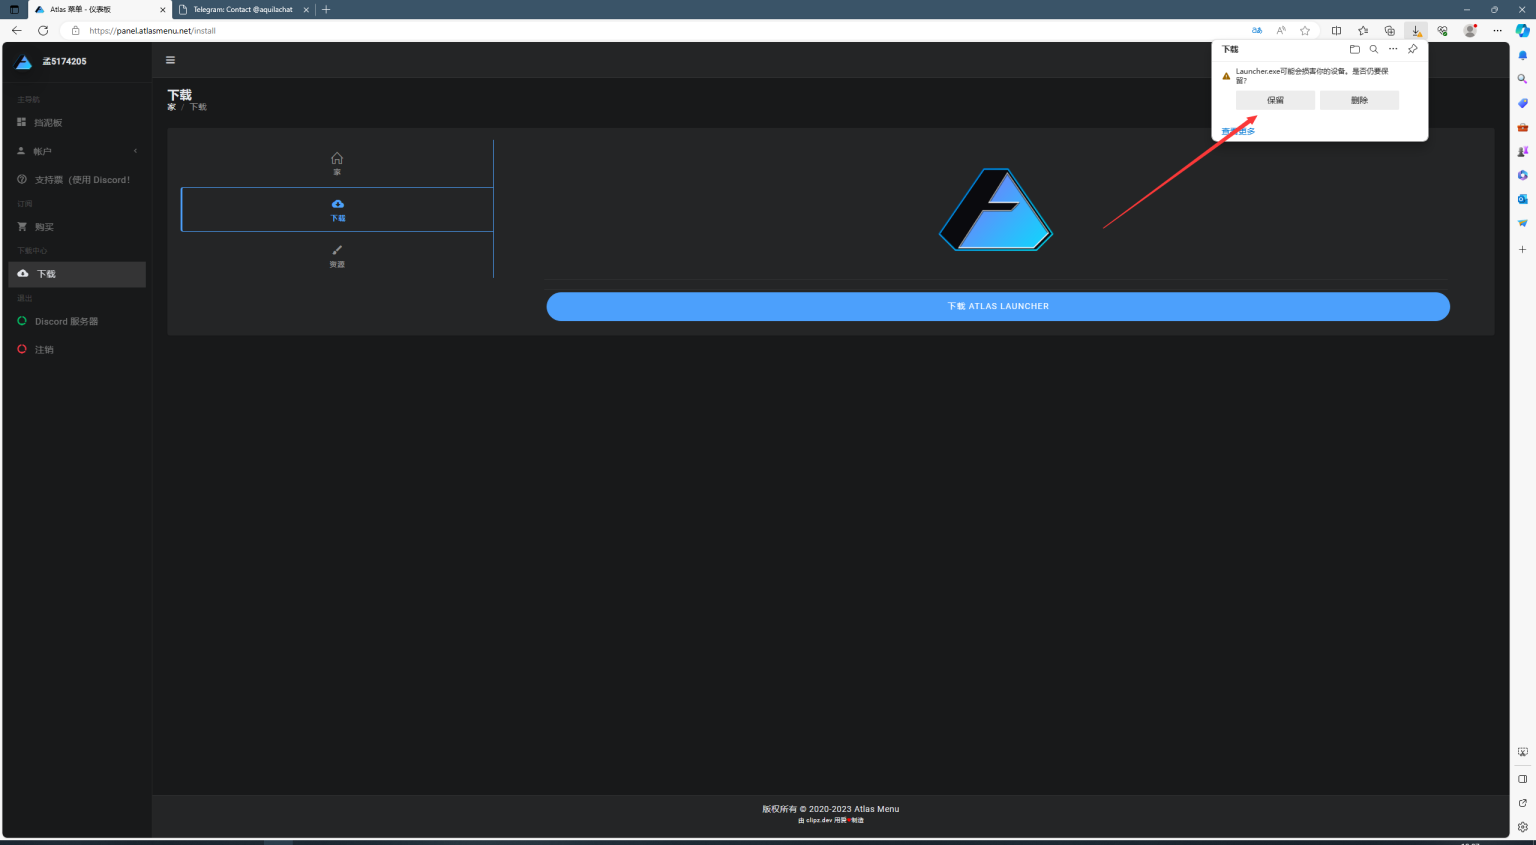
Task: Open the 挡泥板 dashboard page
Action: (48, 123)
